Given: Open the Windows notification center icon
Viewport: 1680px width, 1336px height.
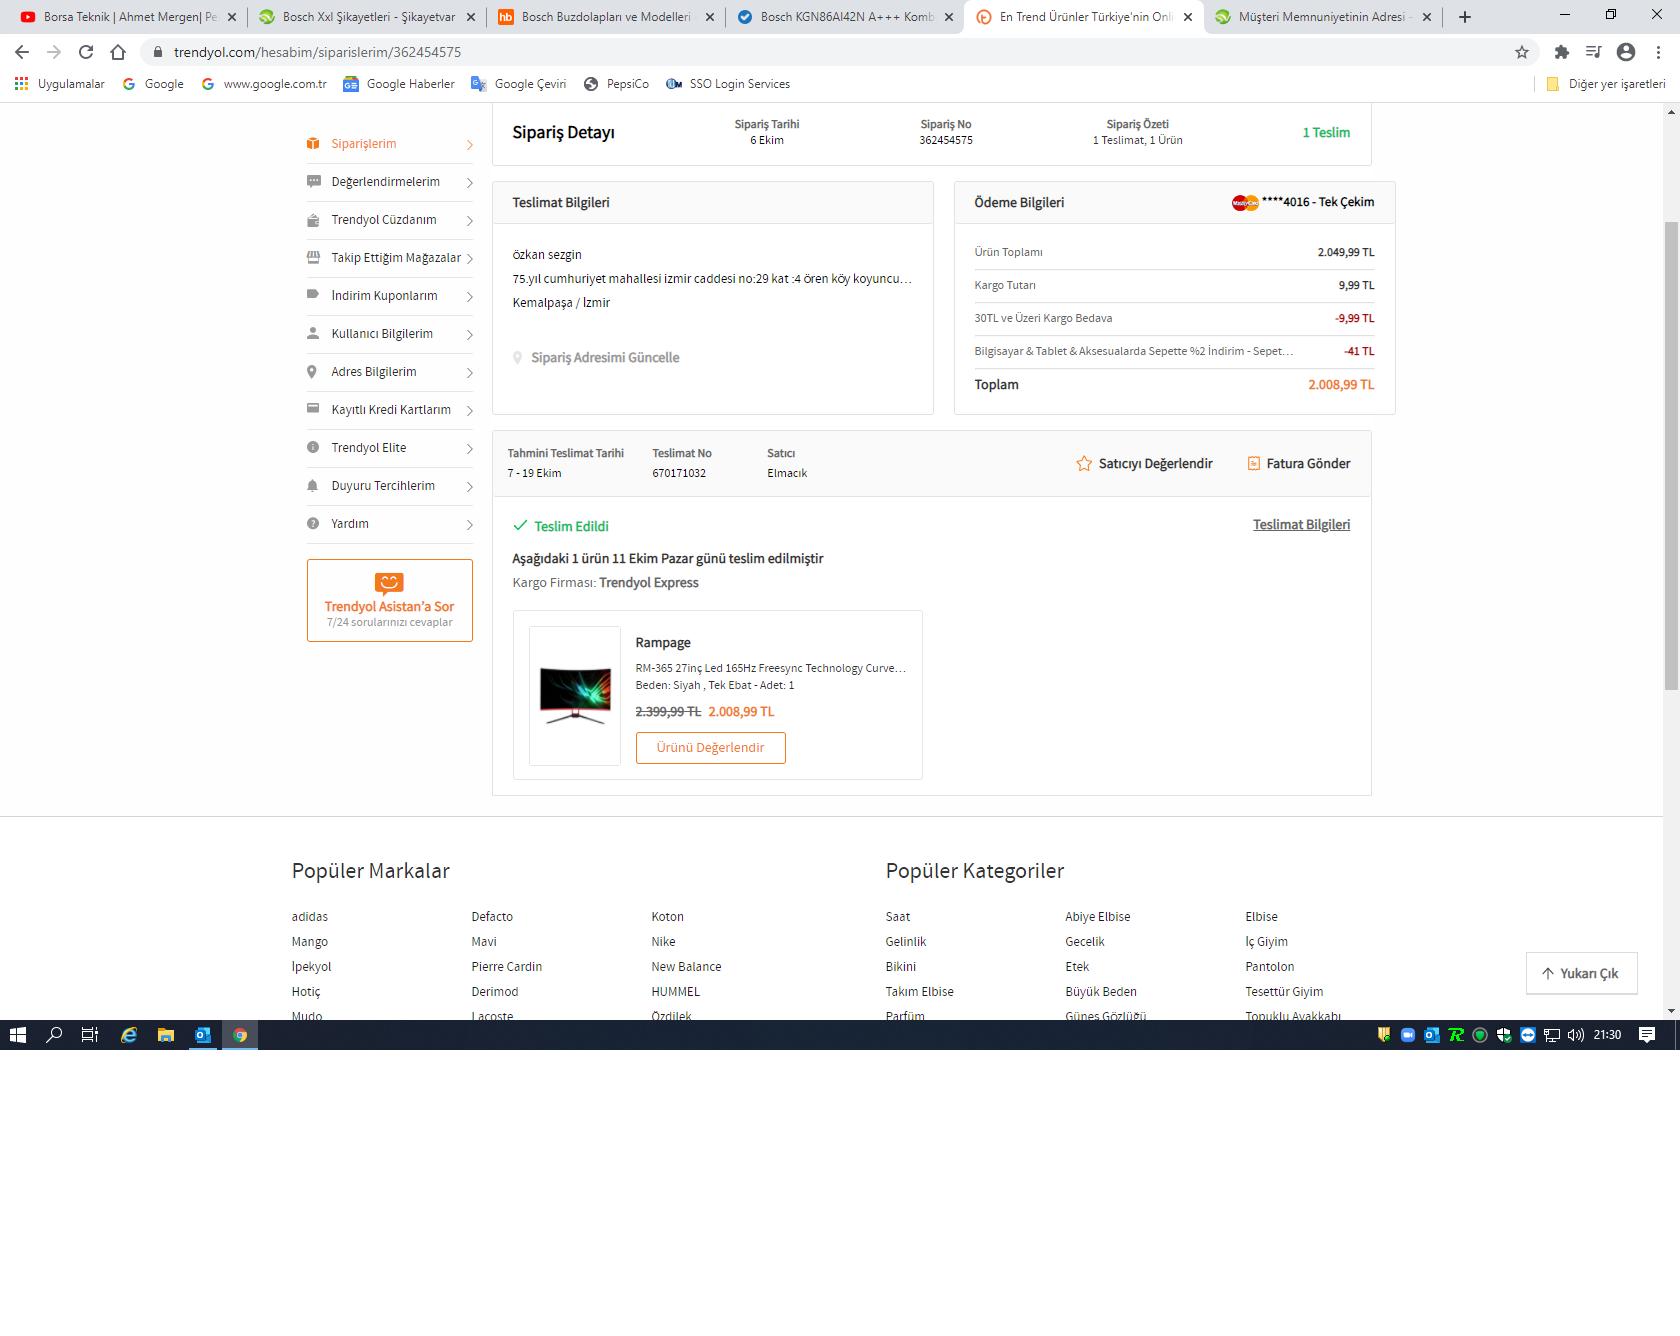Looking at the screenshot, I should click(1647, 1035).
